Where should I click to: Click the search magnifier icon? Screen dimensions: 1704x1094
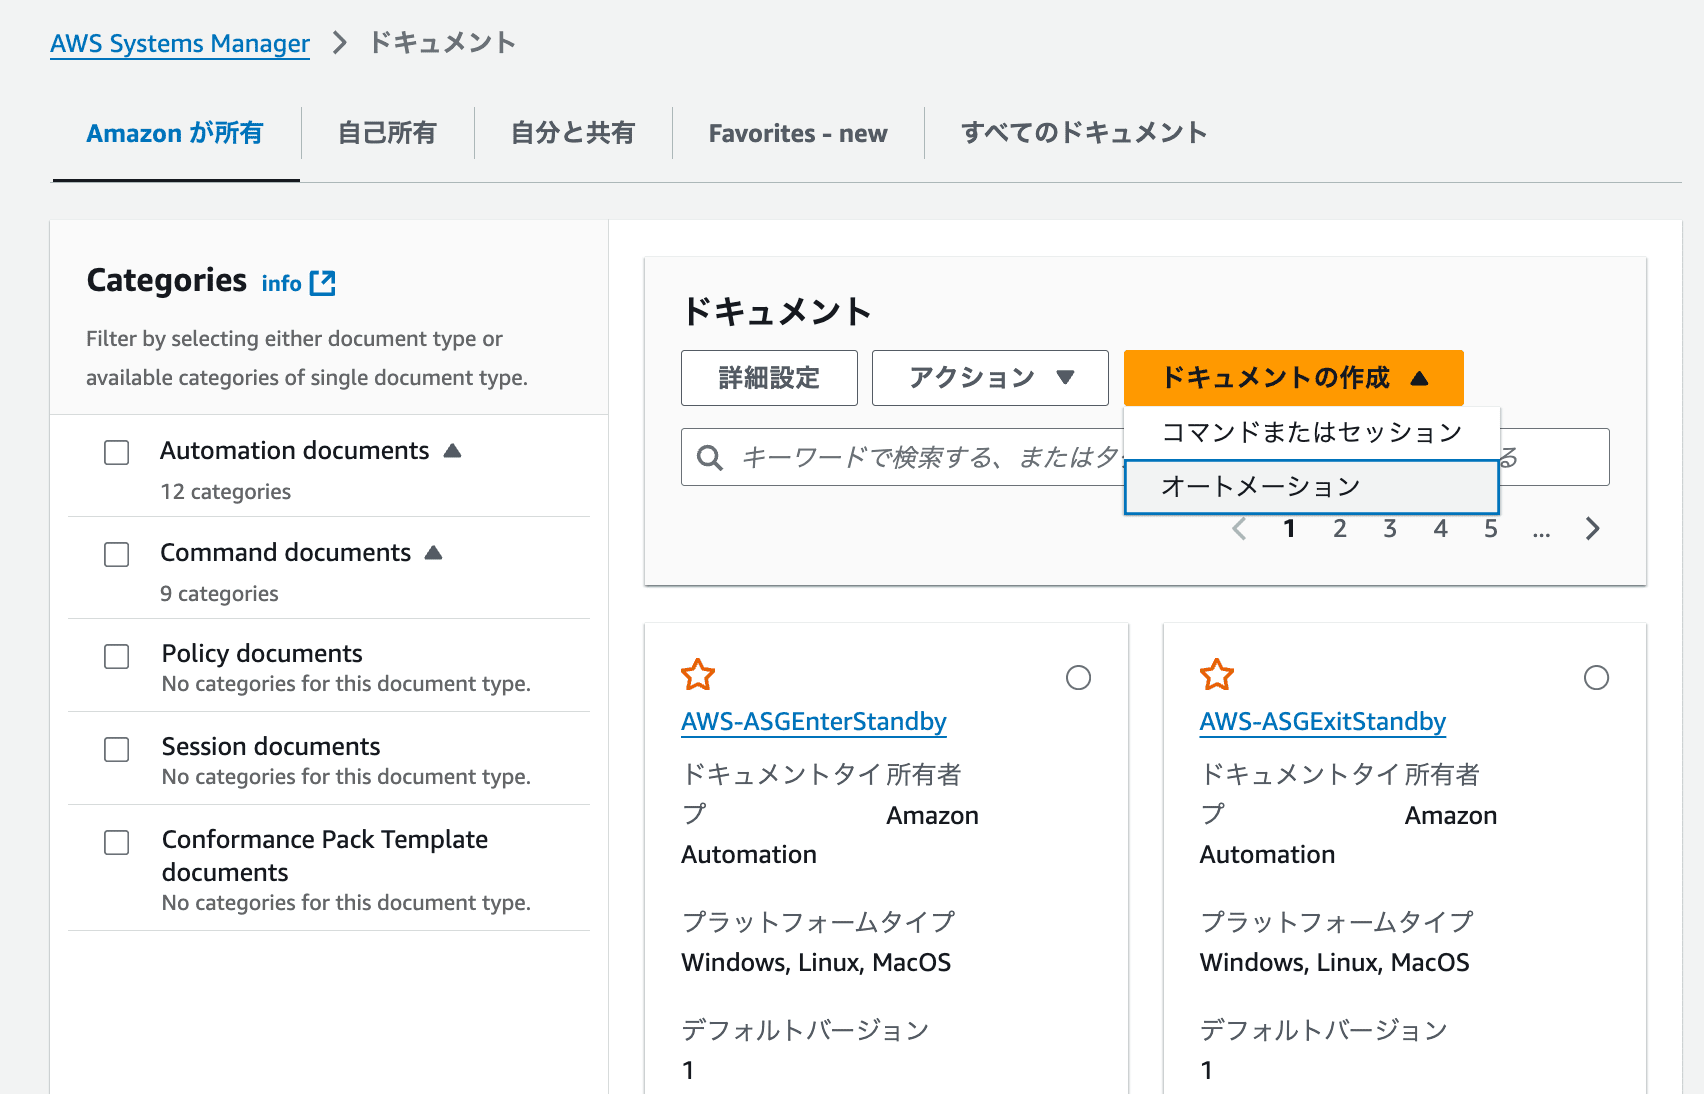[x=710, y=458]
